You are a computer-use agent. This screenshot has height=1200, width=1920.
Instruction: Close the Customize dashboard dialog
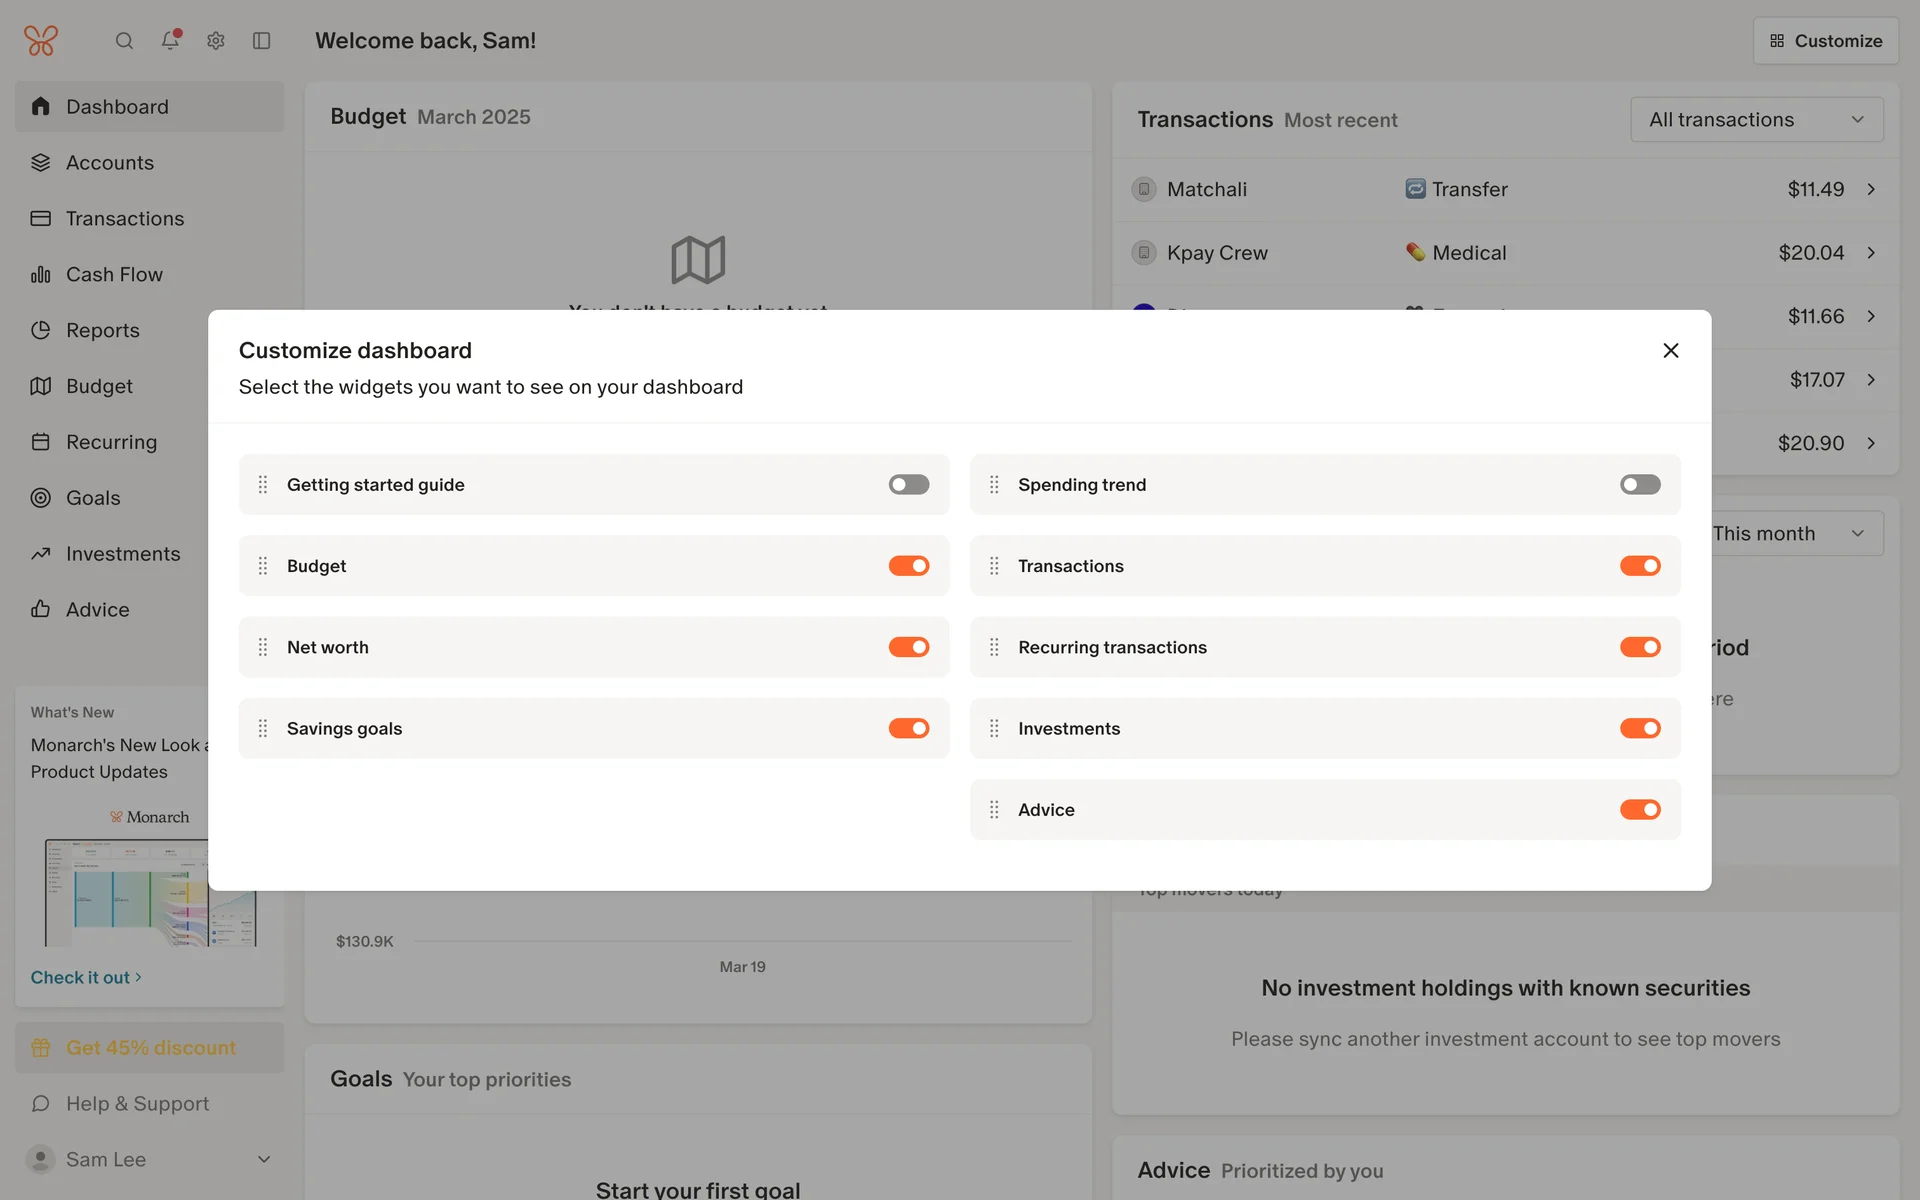click(1670, 350)
